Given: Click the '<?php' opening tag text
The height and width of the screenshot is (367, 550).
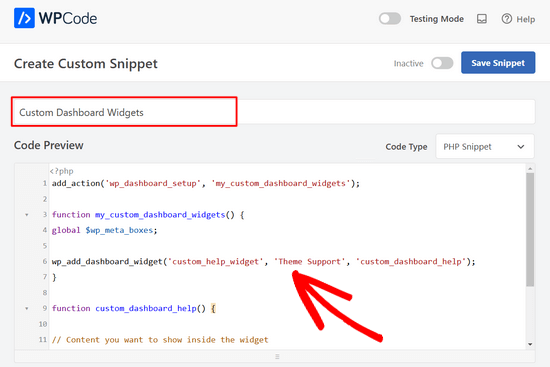Looking at the screenshot, I should [x=61, y=171].
